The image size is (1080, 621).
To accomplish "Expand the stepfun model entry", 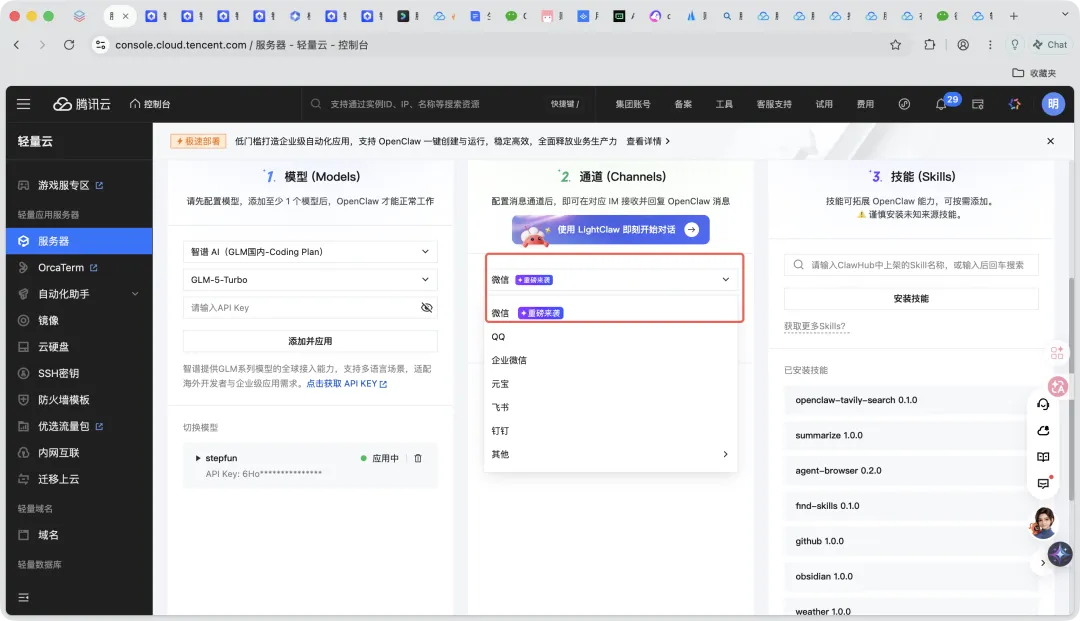I will pos(198,458).
